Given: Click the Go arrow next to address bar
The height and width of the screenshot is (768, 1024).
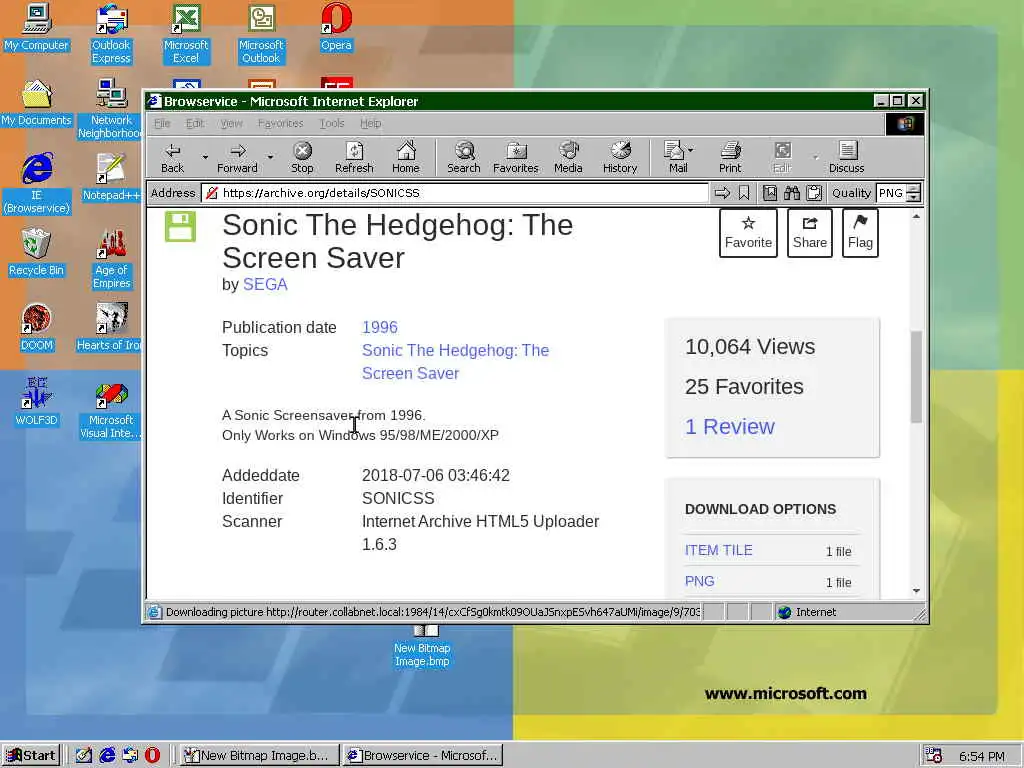Looking at the screenshot, I should click(722, 193).
